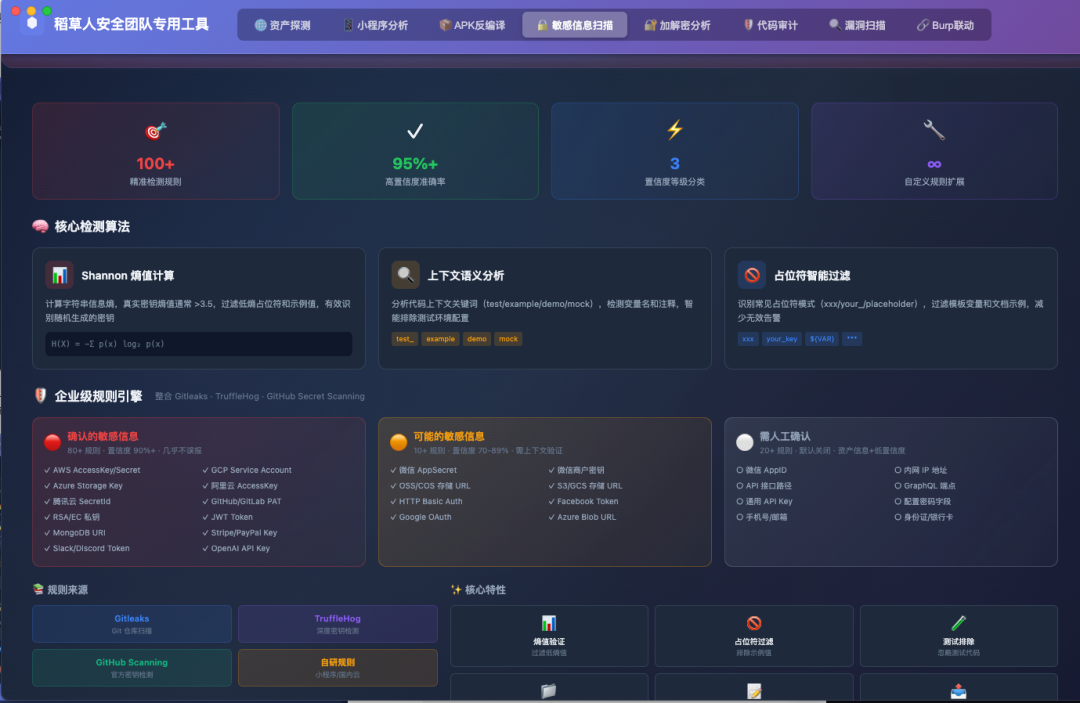Click the your_key placeholder tag
Screen dimensions: 1080x703
point(782,339)
